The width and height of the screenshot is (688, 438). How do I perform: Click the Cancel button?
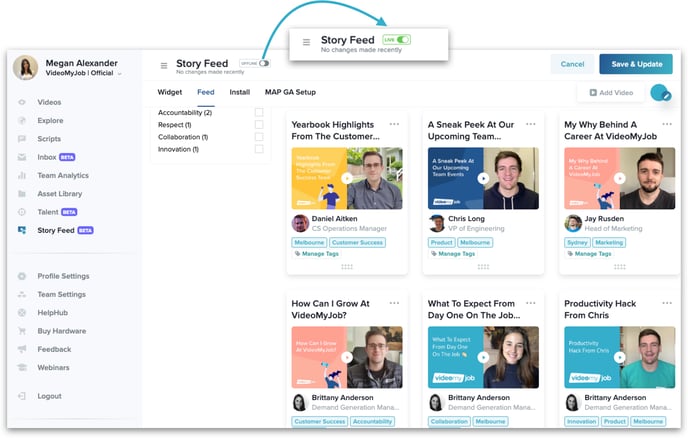572,64
